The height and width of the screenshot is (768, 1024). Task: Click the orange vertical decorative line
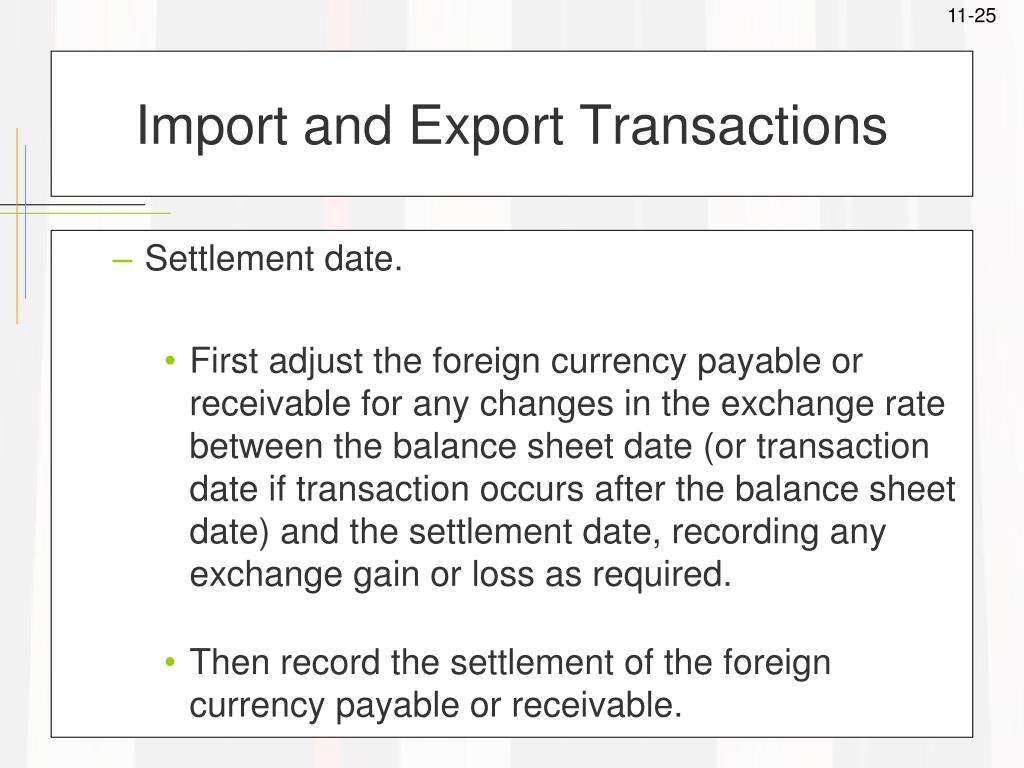click(17, 226)
